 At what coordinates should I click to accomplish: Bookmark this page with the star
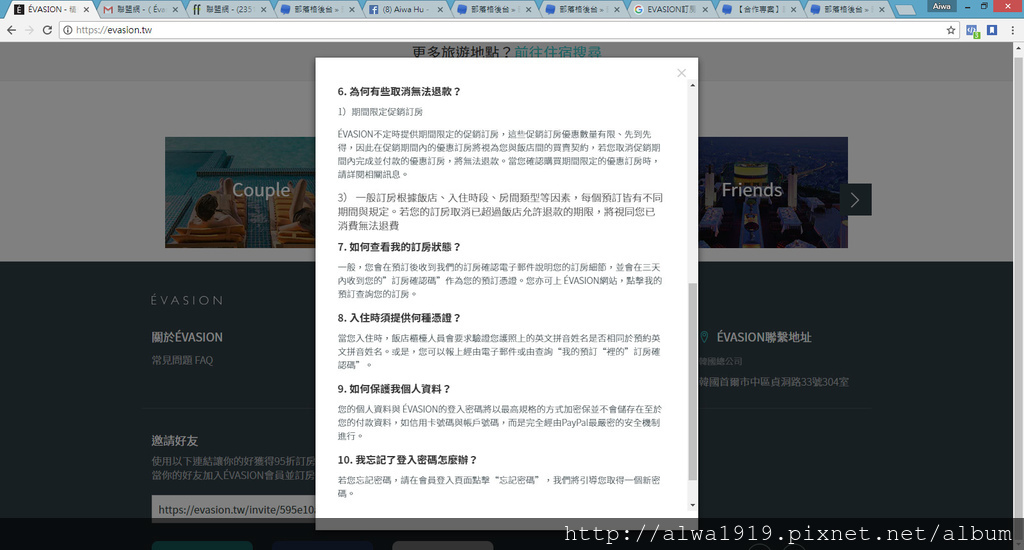point(951,30)
